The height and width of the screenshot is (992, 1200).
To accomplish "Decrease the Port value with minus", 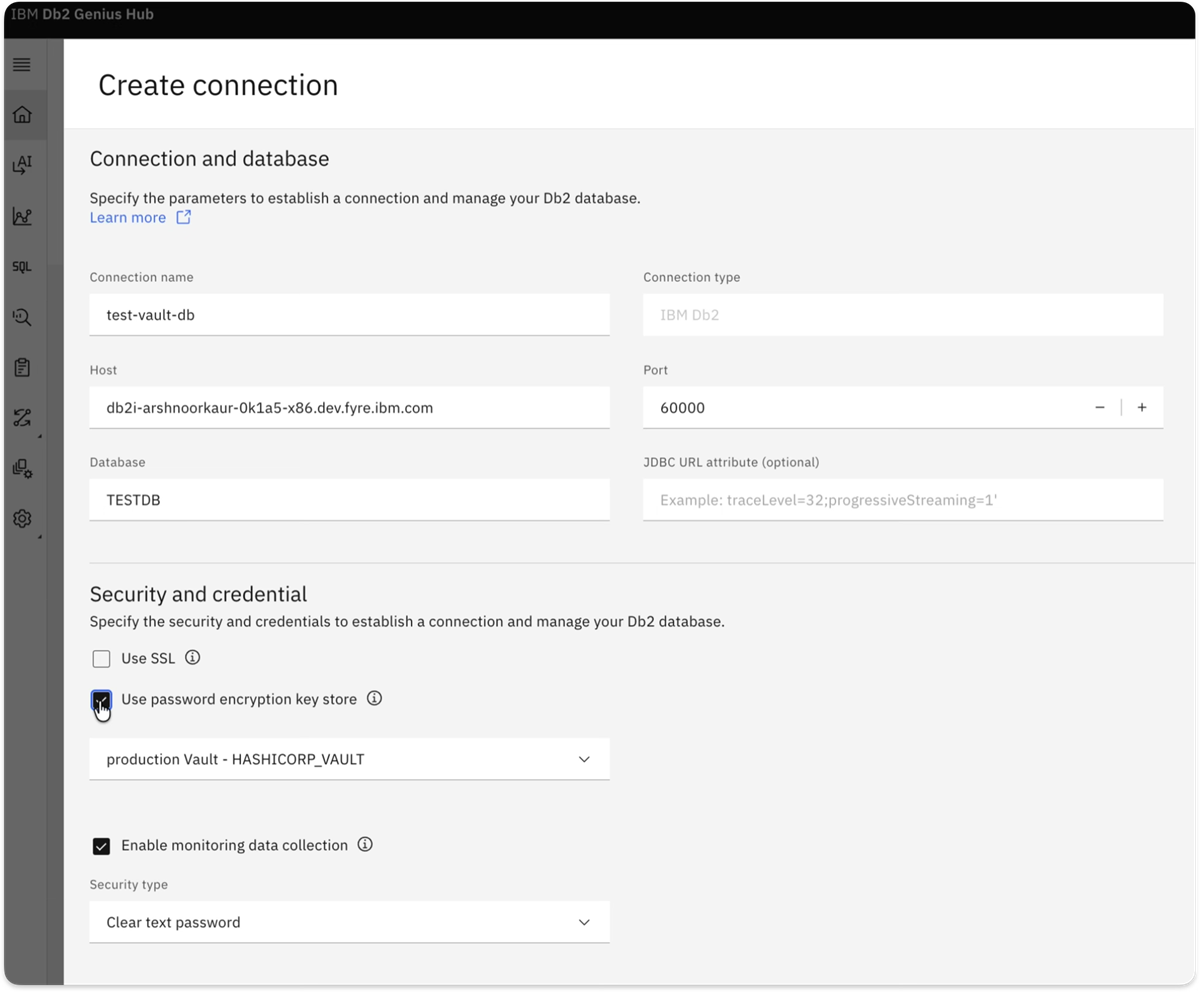I will click(1100, 408).
